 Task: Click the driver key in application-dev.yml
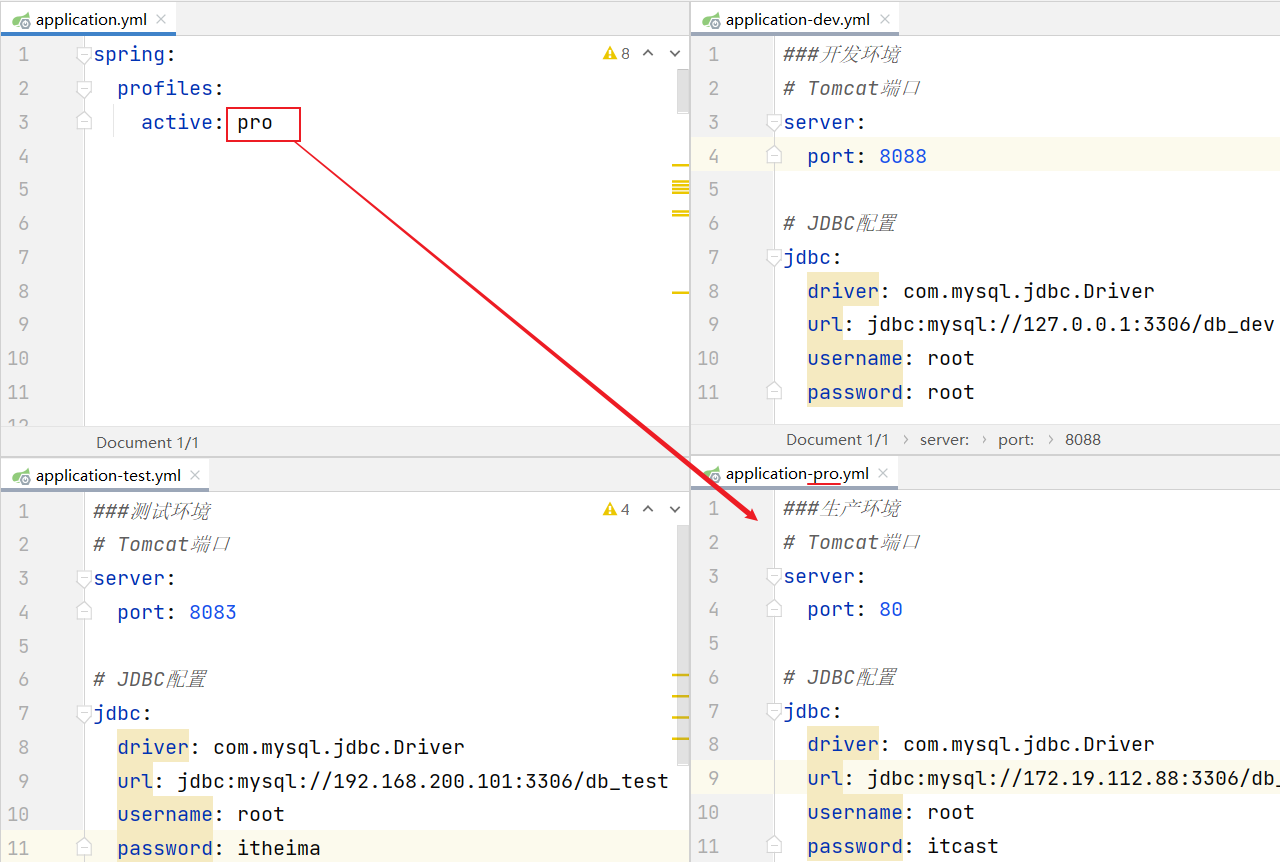point(843,292)
